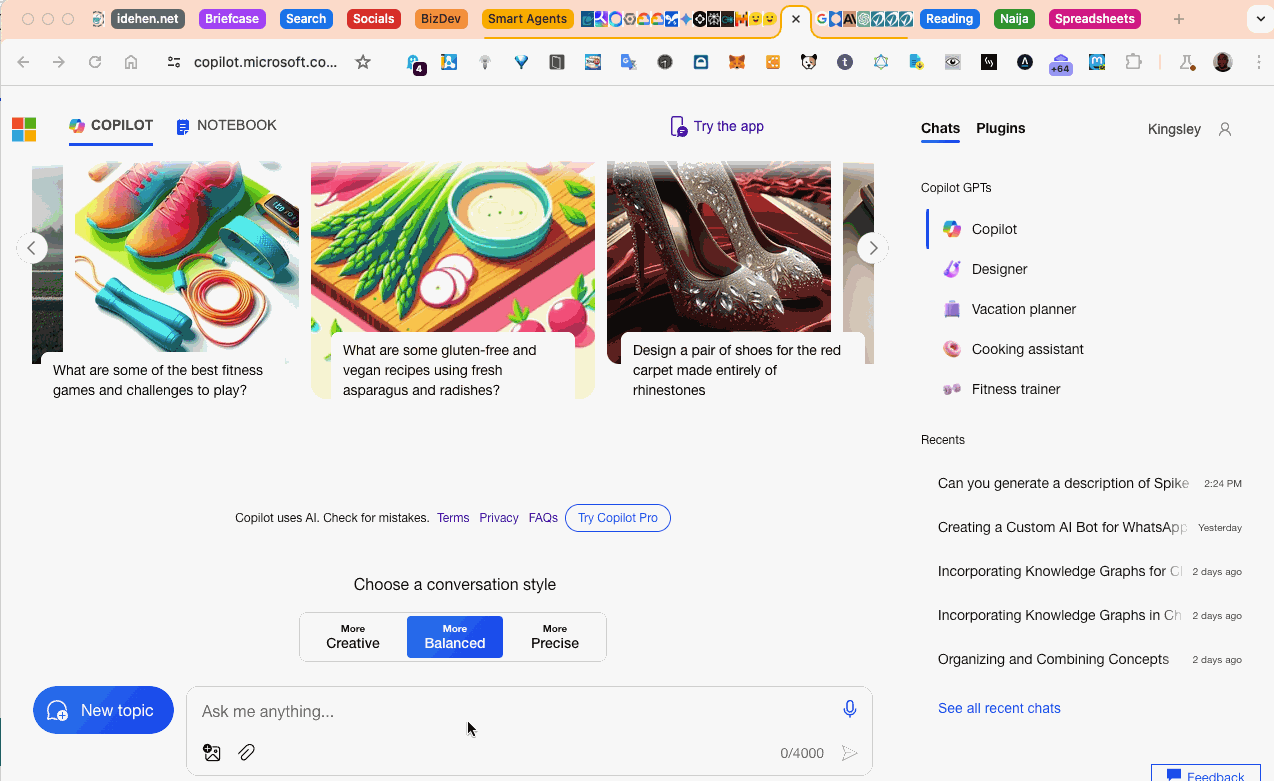The width and height of the screenshot is (1274, 781).
Task: Select the idehen.net tab group
Action: click(147, 19)
